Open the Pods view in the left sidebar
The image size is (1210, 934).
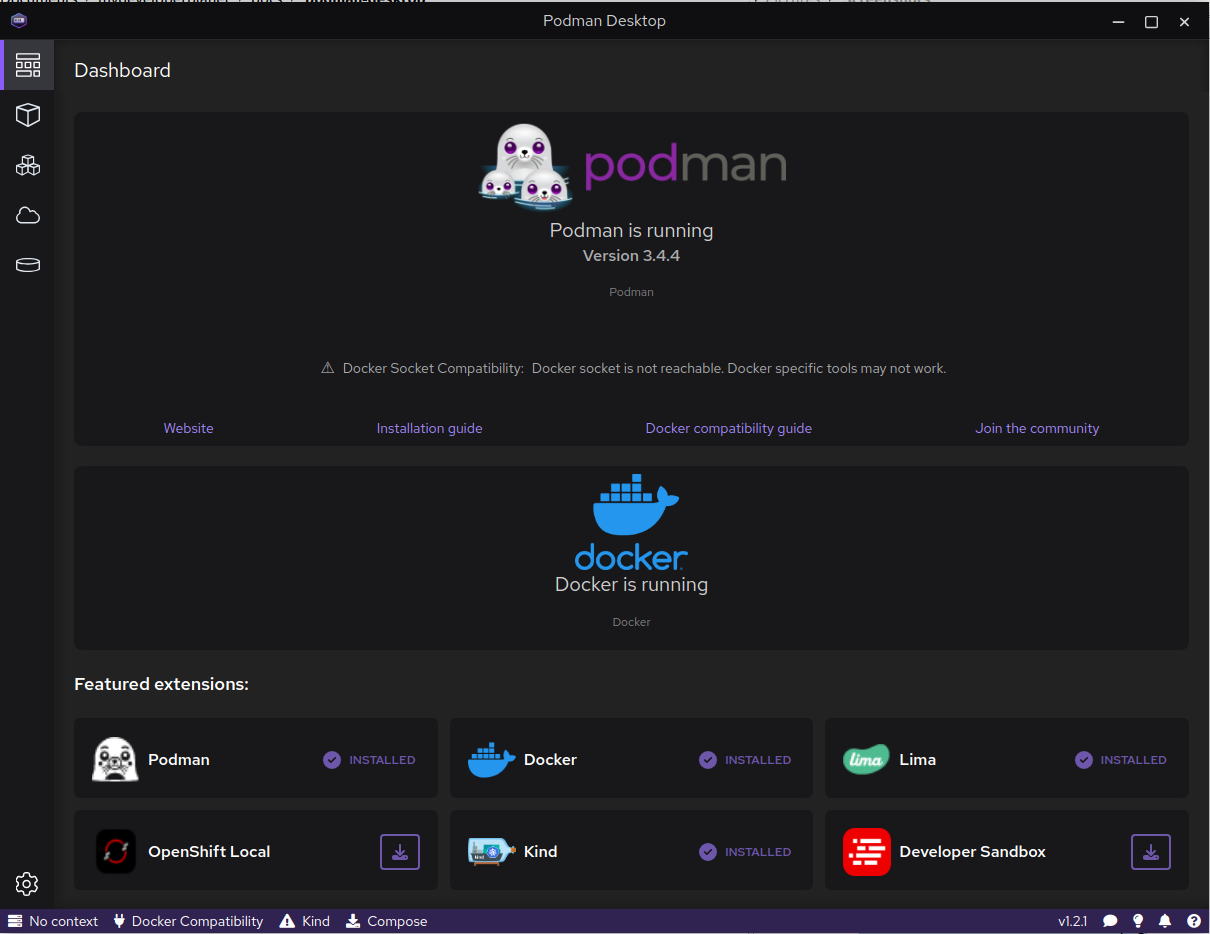point(27,165)
